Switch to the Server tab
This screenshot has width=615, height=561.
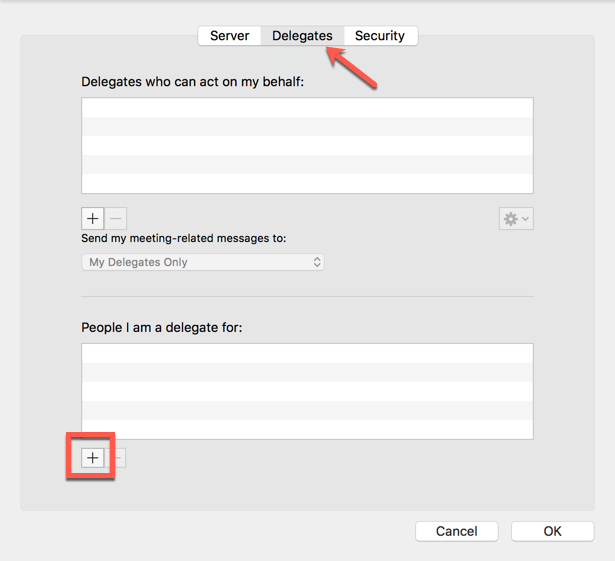point(229,36)
